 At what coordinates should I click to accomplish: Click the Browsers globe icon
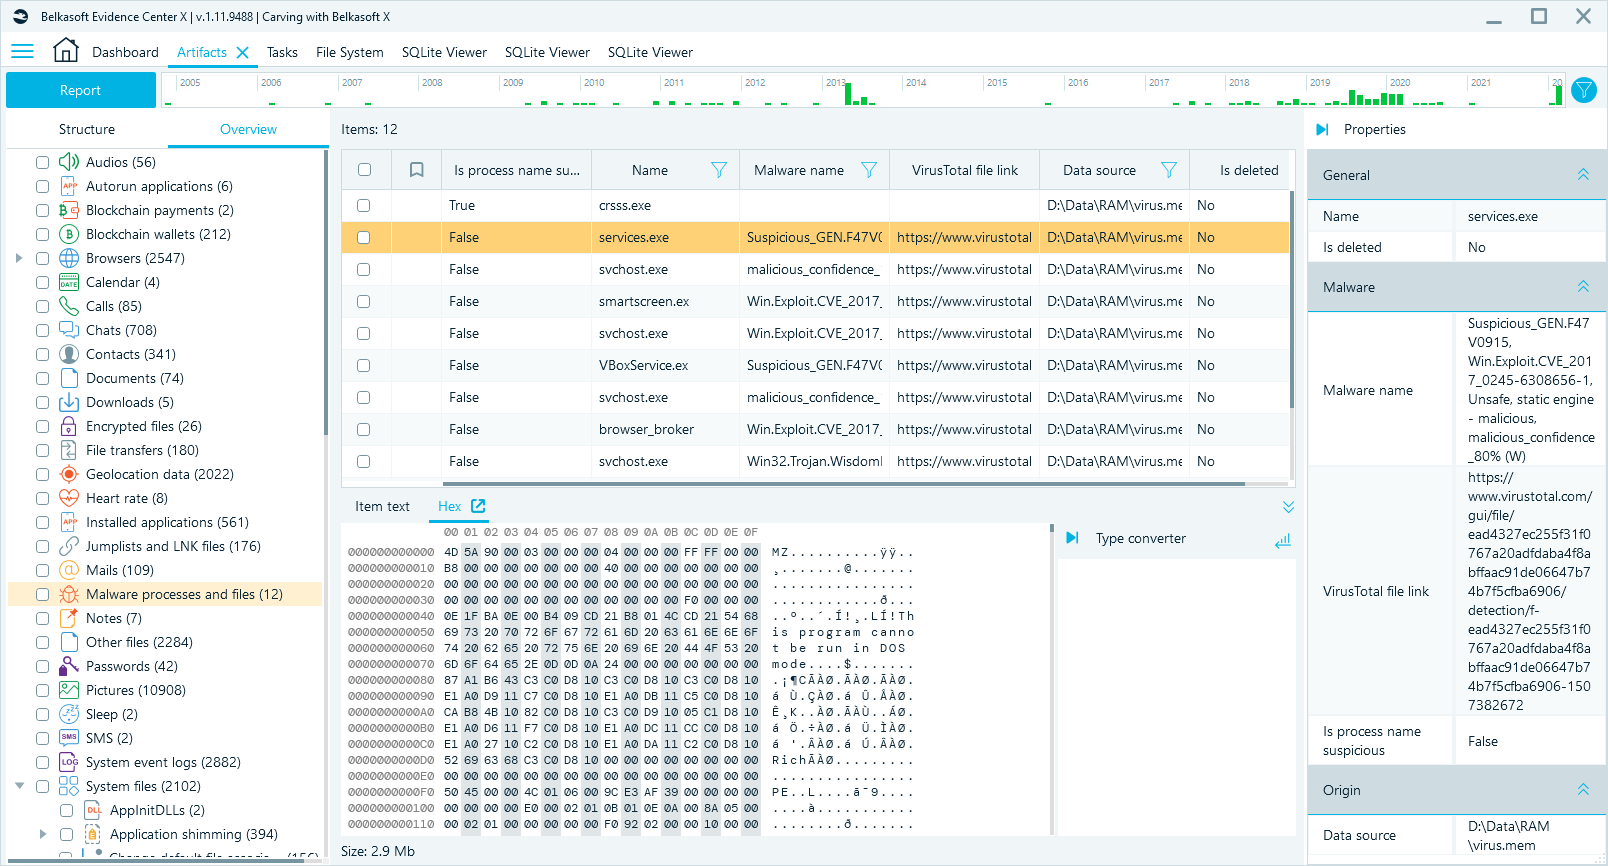pos(69,258)
